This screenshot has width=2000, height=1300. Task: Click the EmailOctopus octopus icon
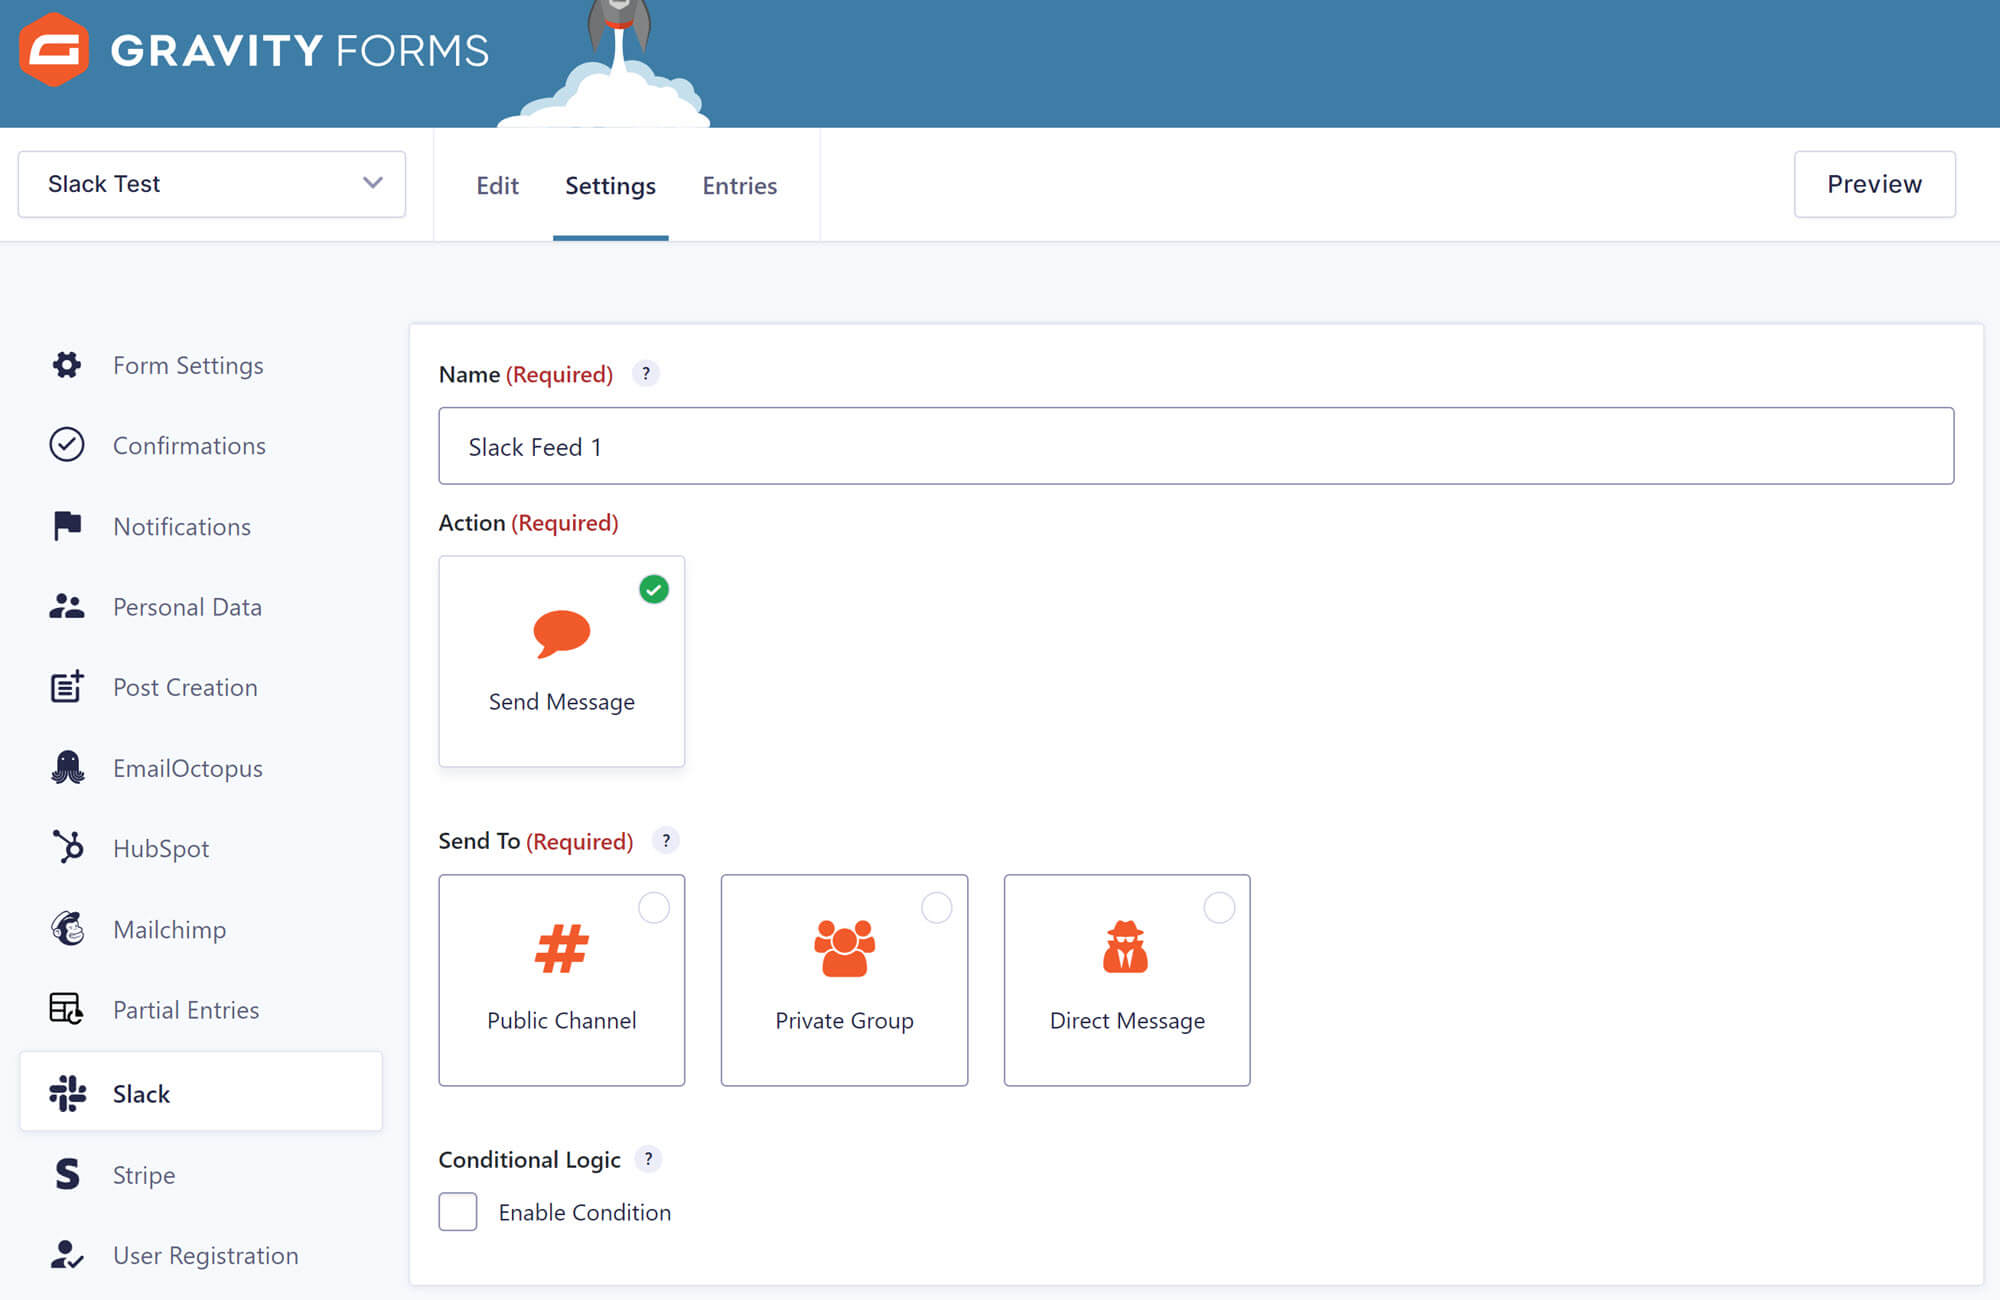[x=67, y=768]
